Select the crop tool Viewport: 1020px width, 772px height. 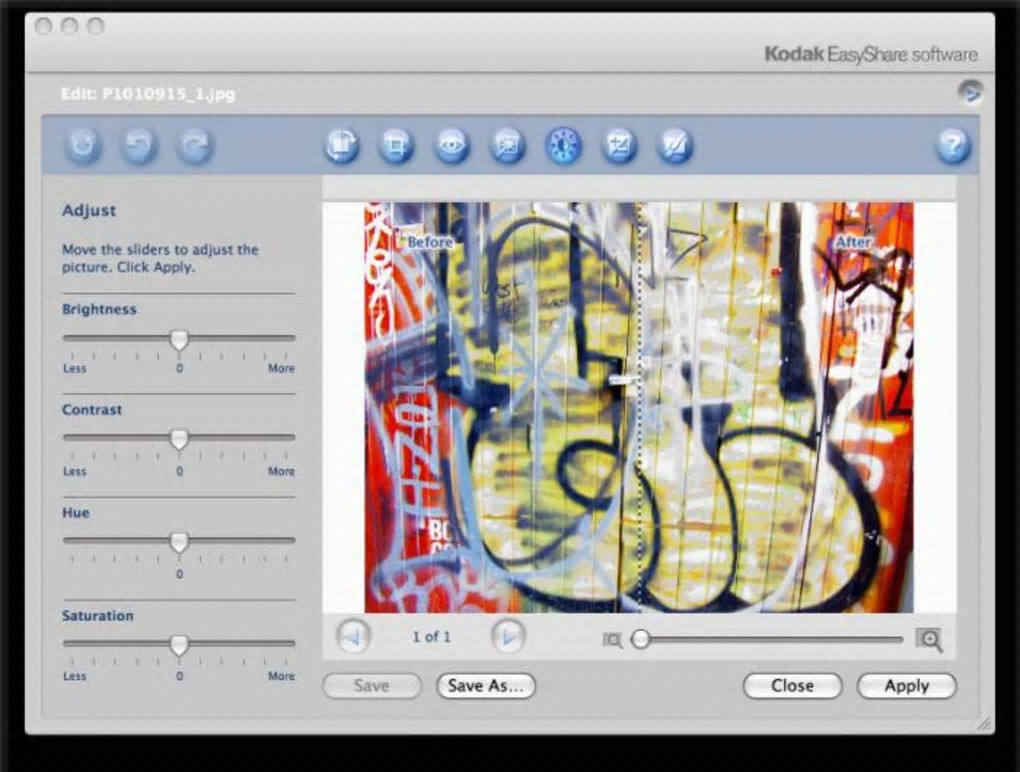tap(396, 144)
